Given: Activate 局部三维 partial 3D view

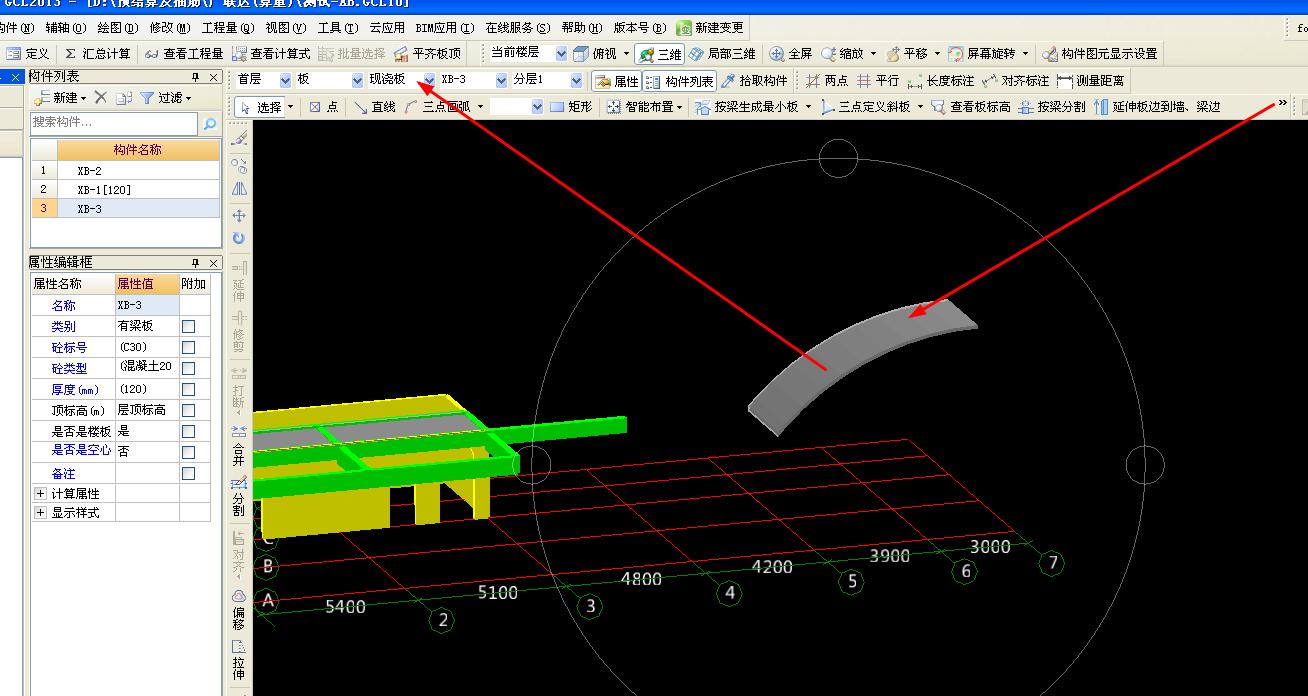Looking at the screenshot, I should [723, 54].
